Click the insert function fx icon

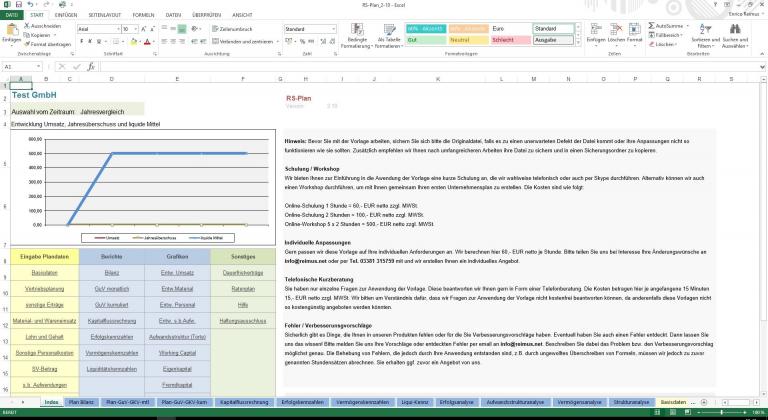pyautogui.click(x=90, y=67)
